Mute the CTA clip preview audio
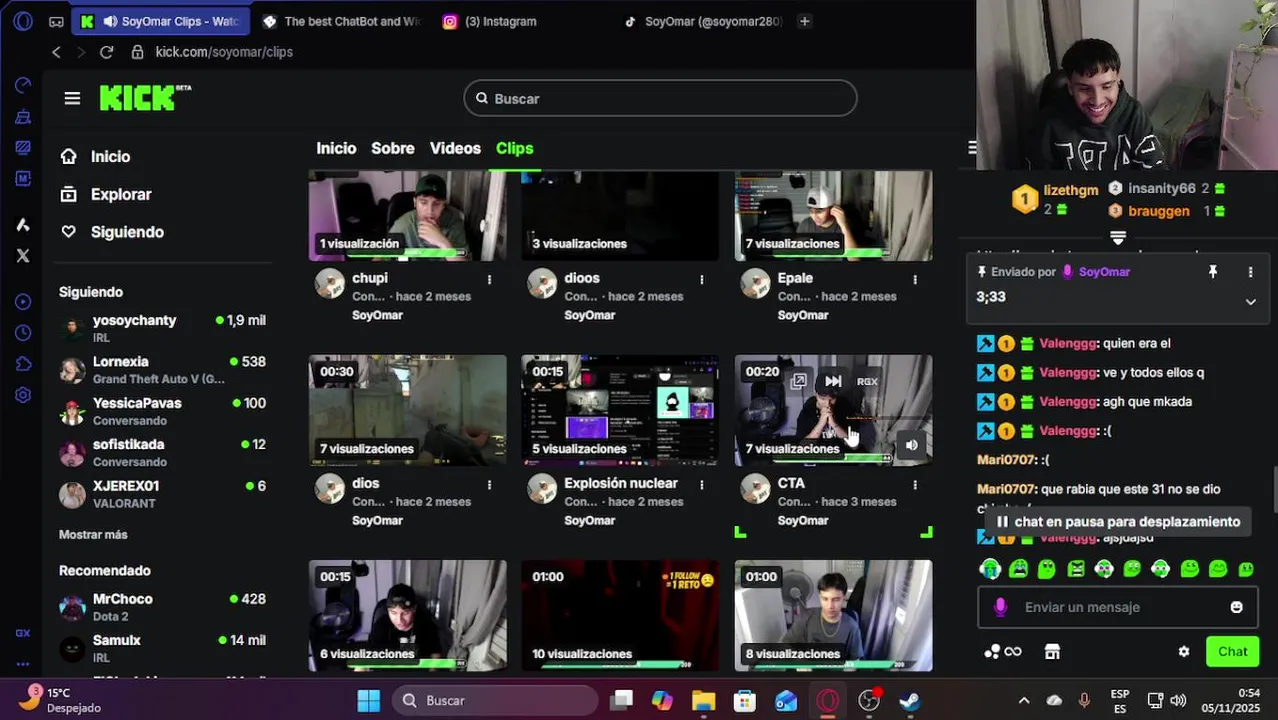Image resolution: width=1278 pixels, height=720 pixels. pos(911,445)
